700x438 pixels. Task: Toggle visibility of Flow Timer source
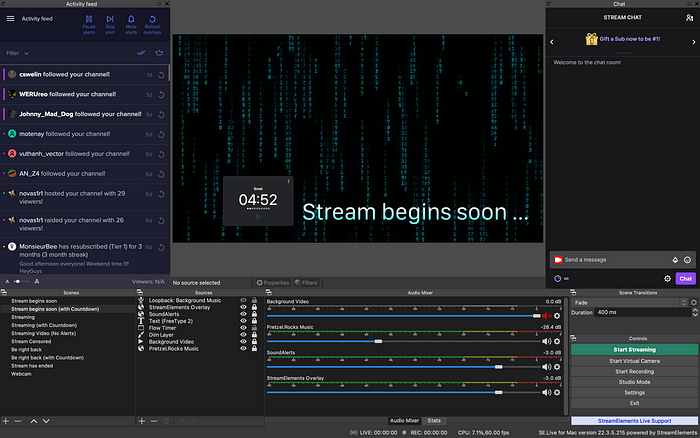(243, 328)
